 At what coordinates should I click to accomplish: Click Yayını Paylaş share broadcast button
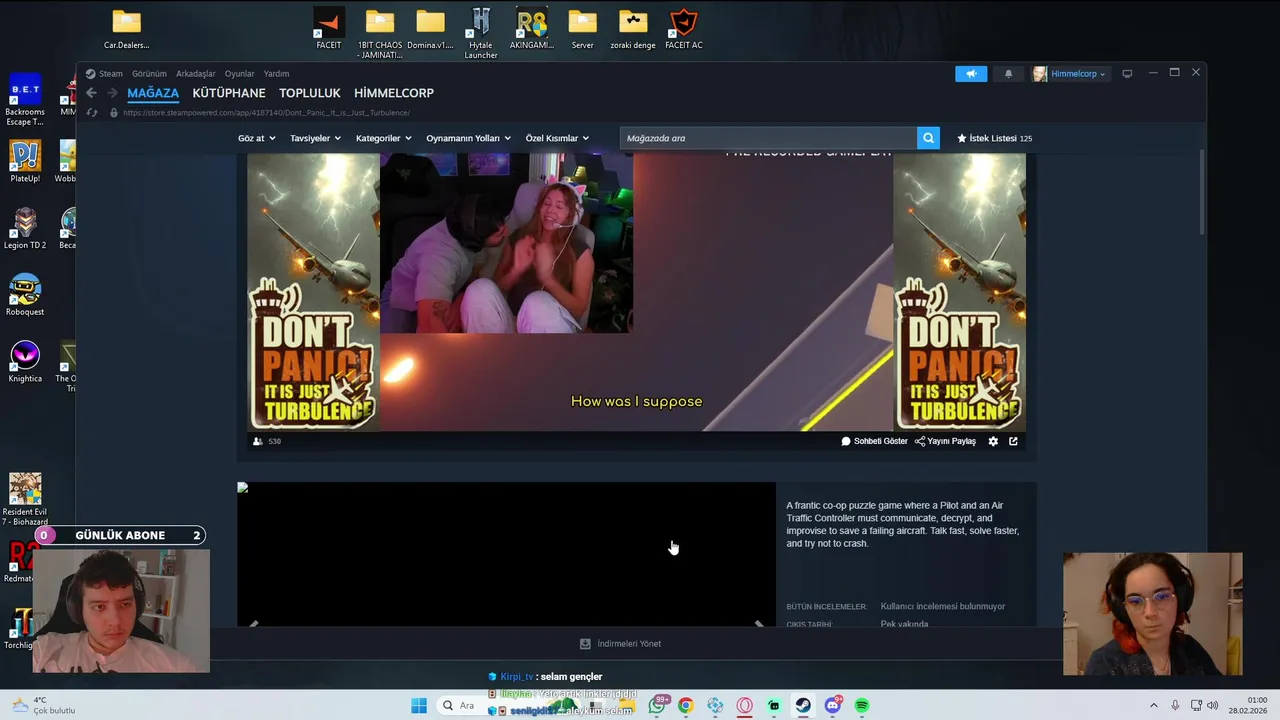pos(945,441)
